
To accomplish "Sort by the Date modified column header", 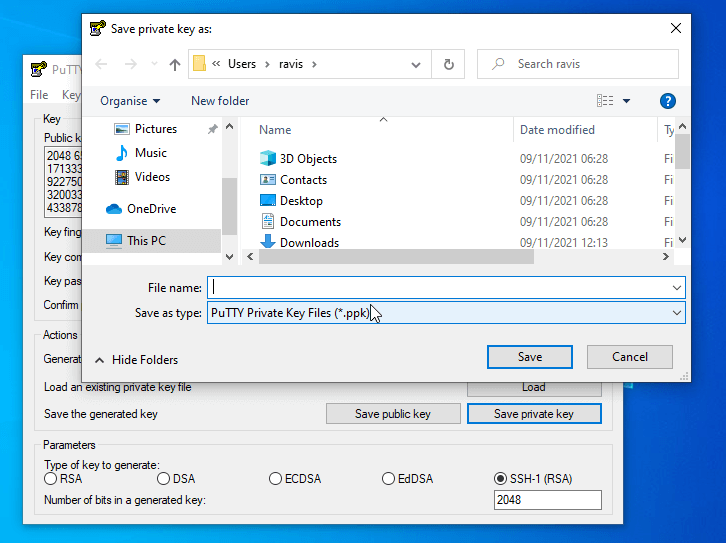I will [557, 130].
